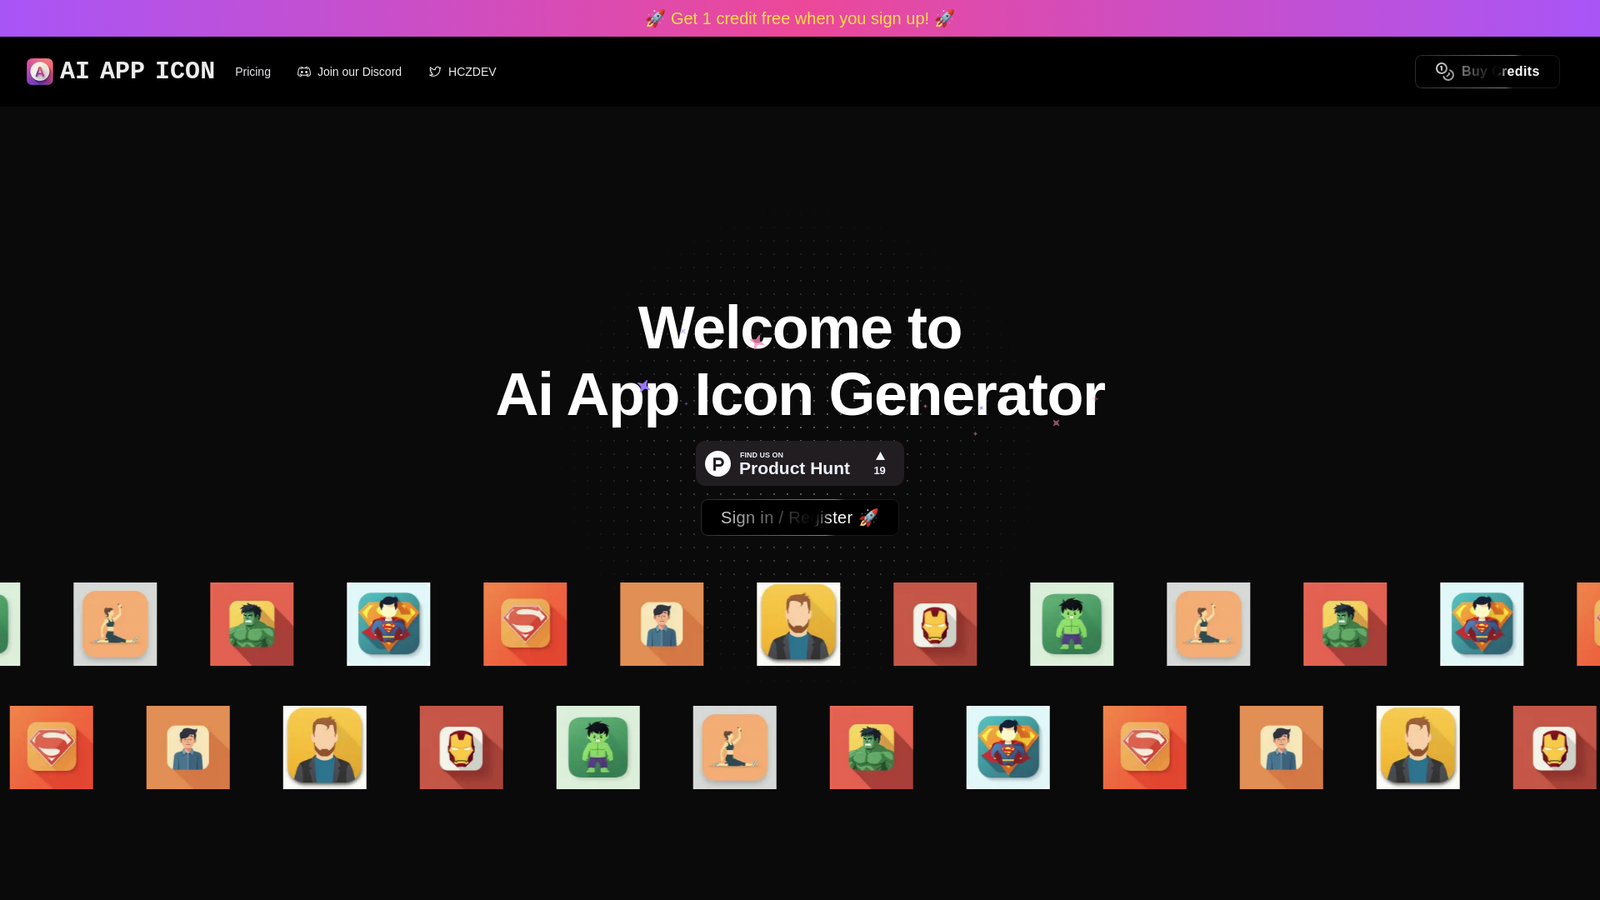
Task: Select the second Superman character icon in top row
Action: pos(1482,624)
